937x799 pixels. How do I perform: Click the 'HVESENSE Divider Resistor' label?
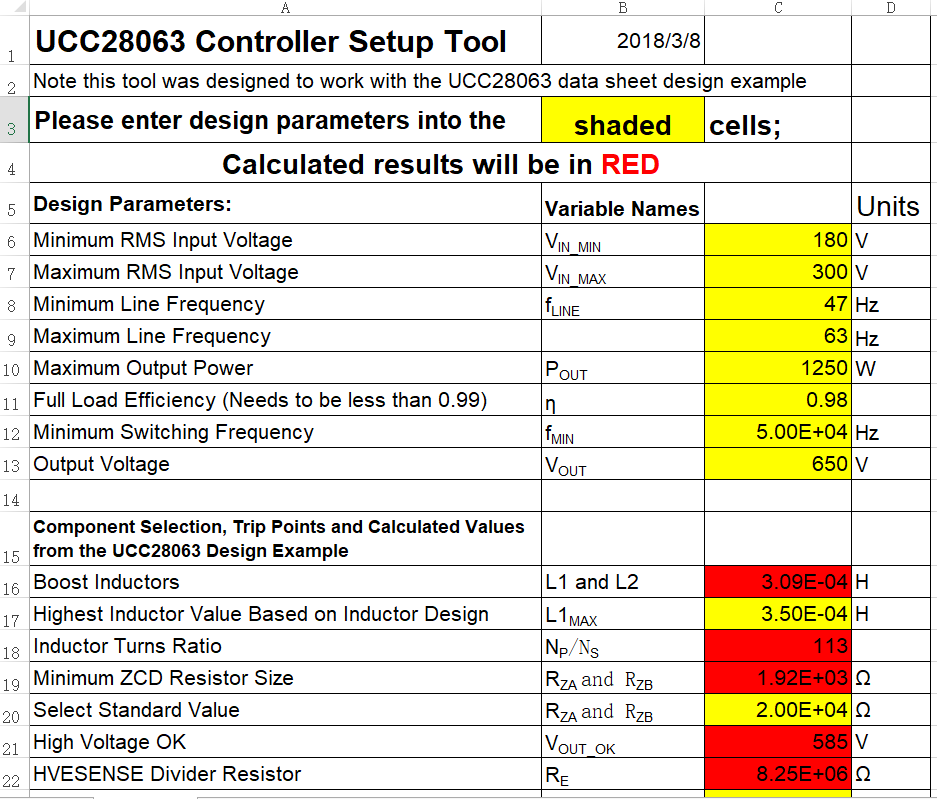pyautogui.click(x=167, y=774)
